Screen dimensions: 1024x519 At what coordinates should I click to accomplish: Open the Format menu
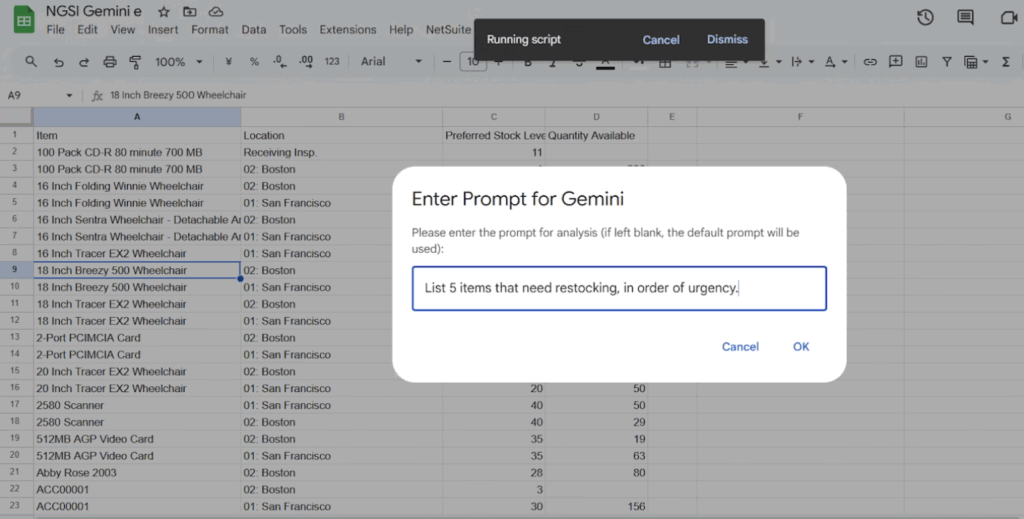point(210,29)
